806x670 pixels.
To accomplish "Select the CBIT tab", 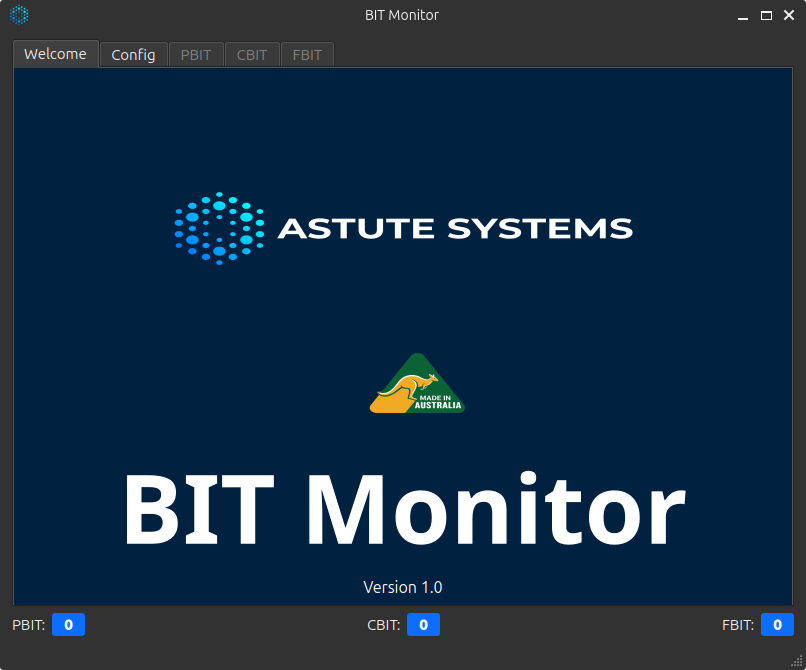I will click(x=251, y=54).
